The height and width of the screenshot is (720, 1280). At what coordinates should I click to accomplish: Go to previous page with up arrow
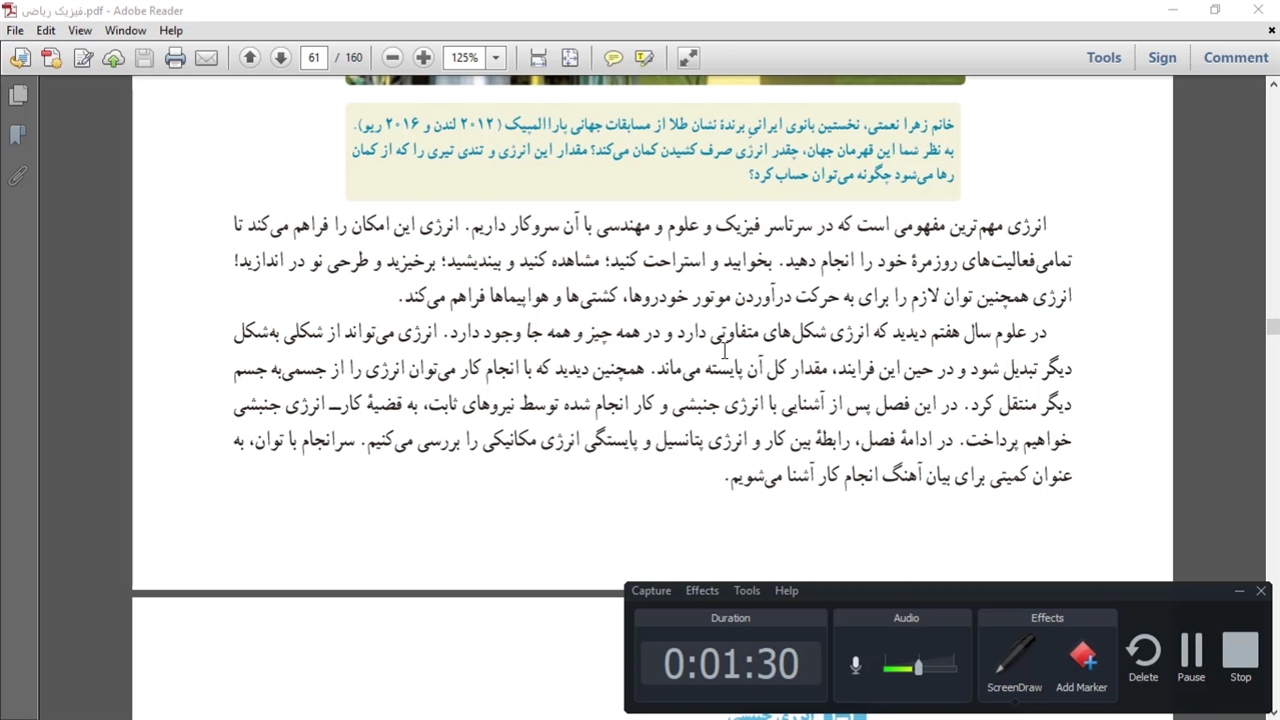coord(250,58)
